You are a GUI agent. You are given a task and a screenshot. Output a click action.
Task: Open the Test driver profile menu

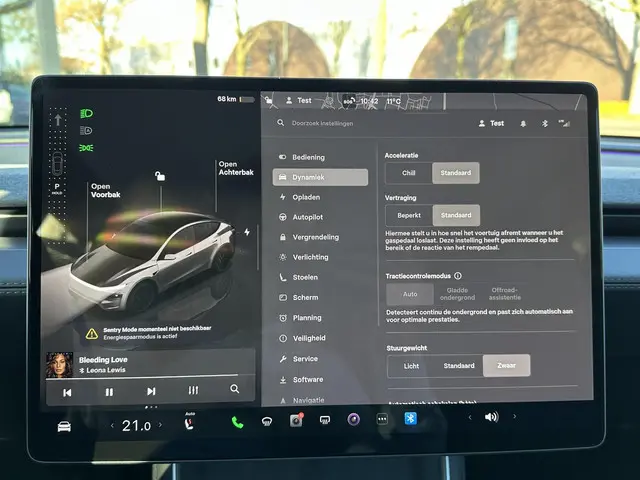click(x=490, y=123)
